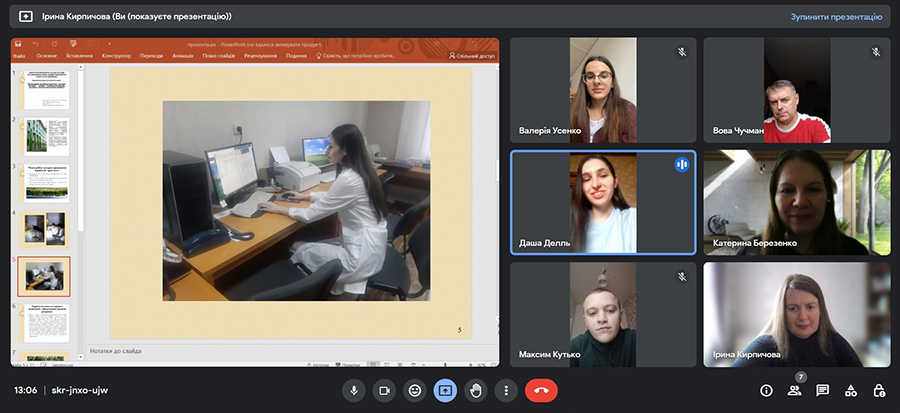Open PowerPoint Вставлення tab
The image size is (900, 413).
pyautogui.click(x=79, y=56)
